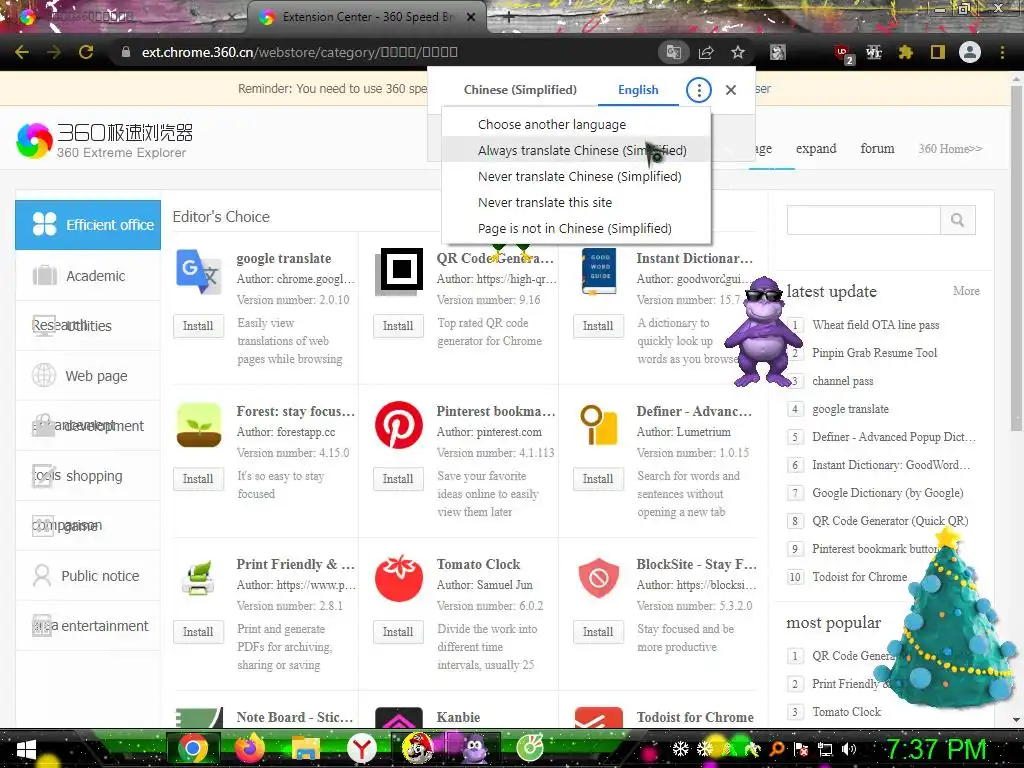
Task: Open Yandex browser from the taskbar
Action: (361, 749)
